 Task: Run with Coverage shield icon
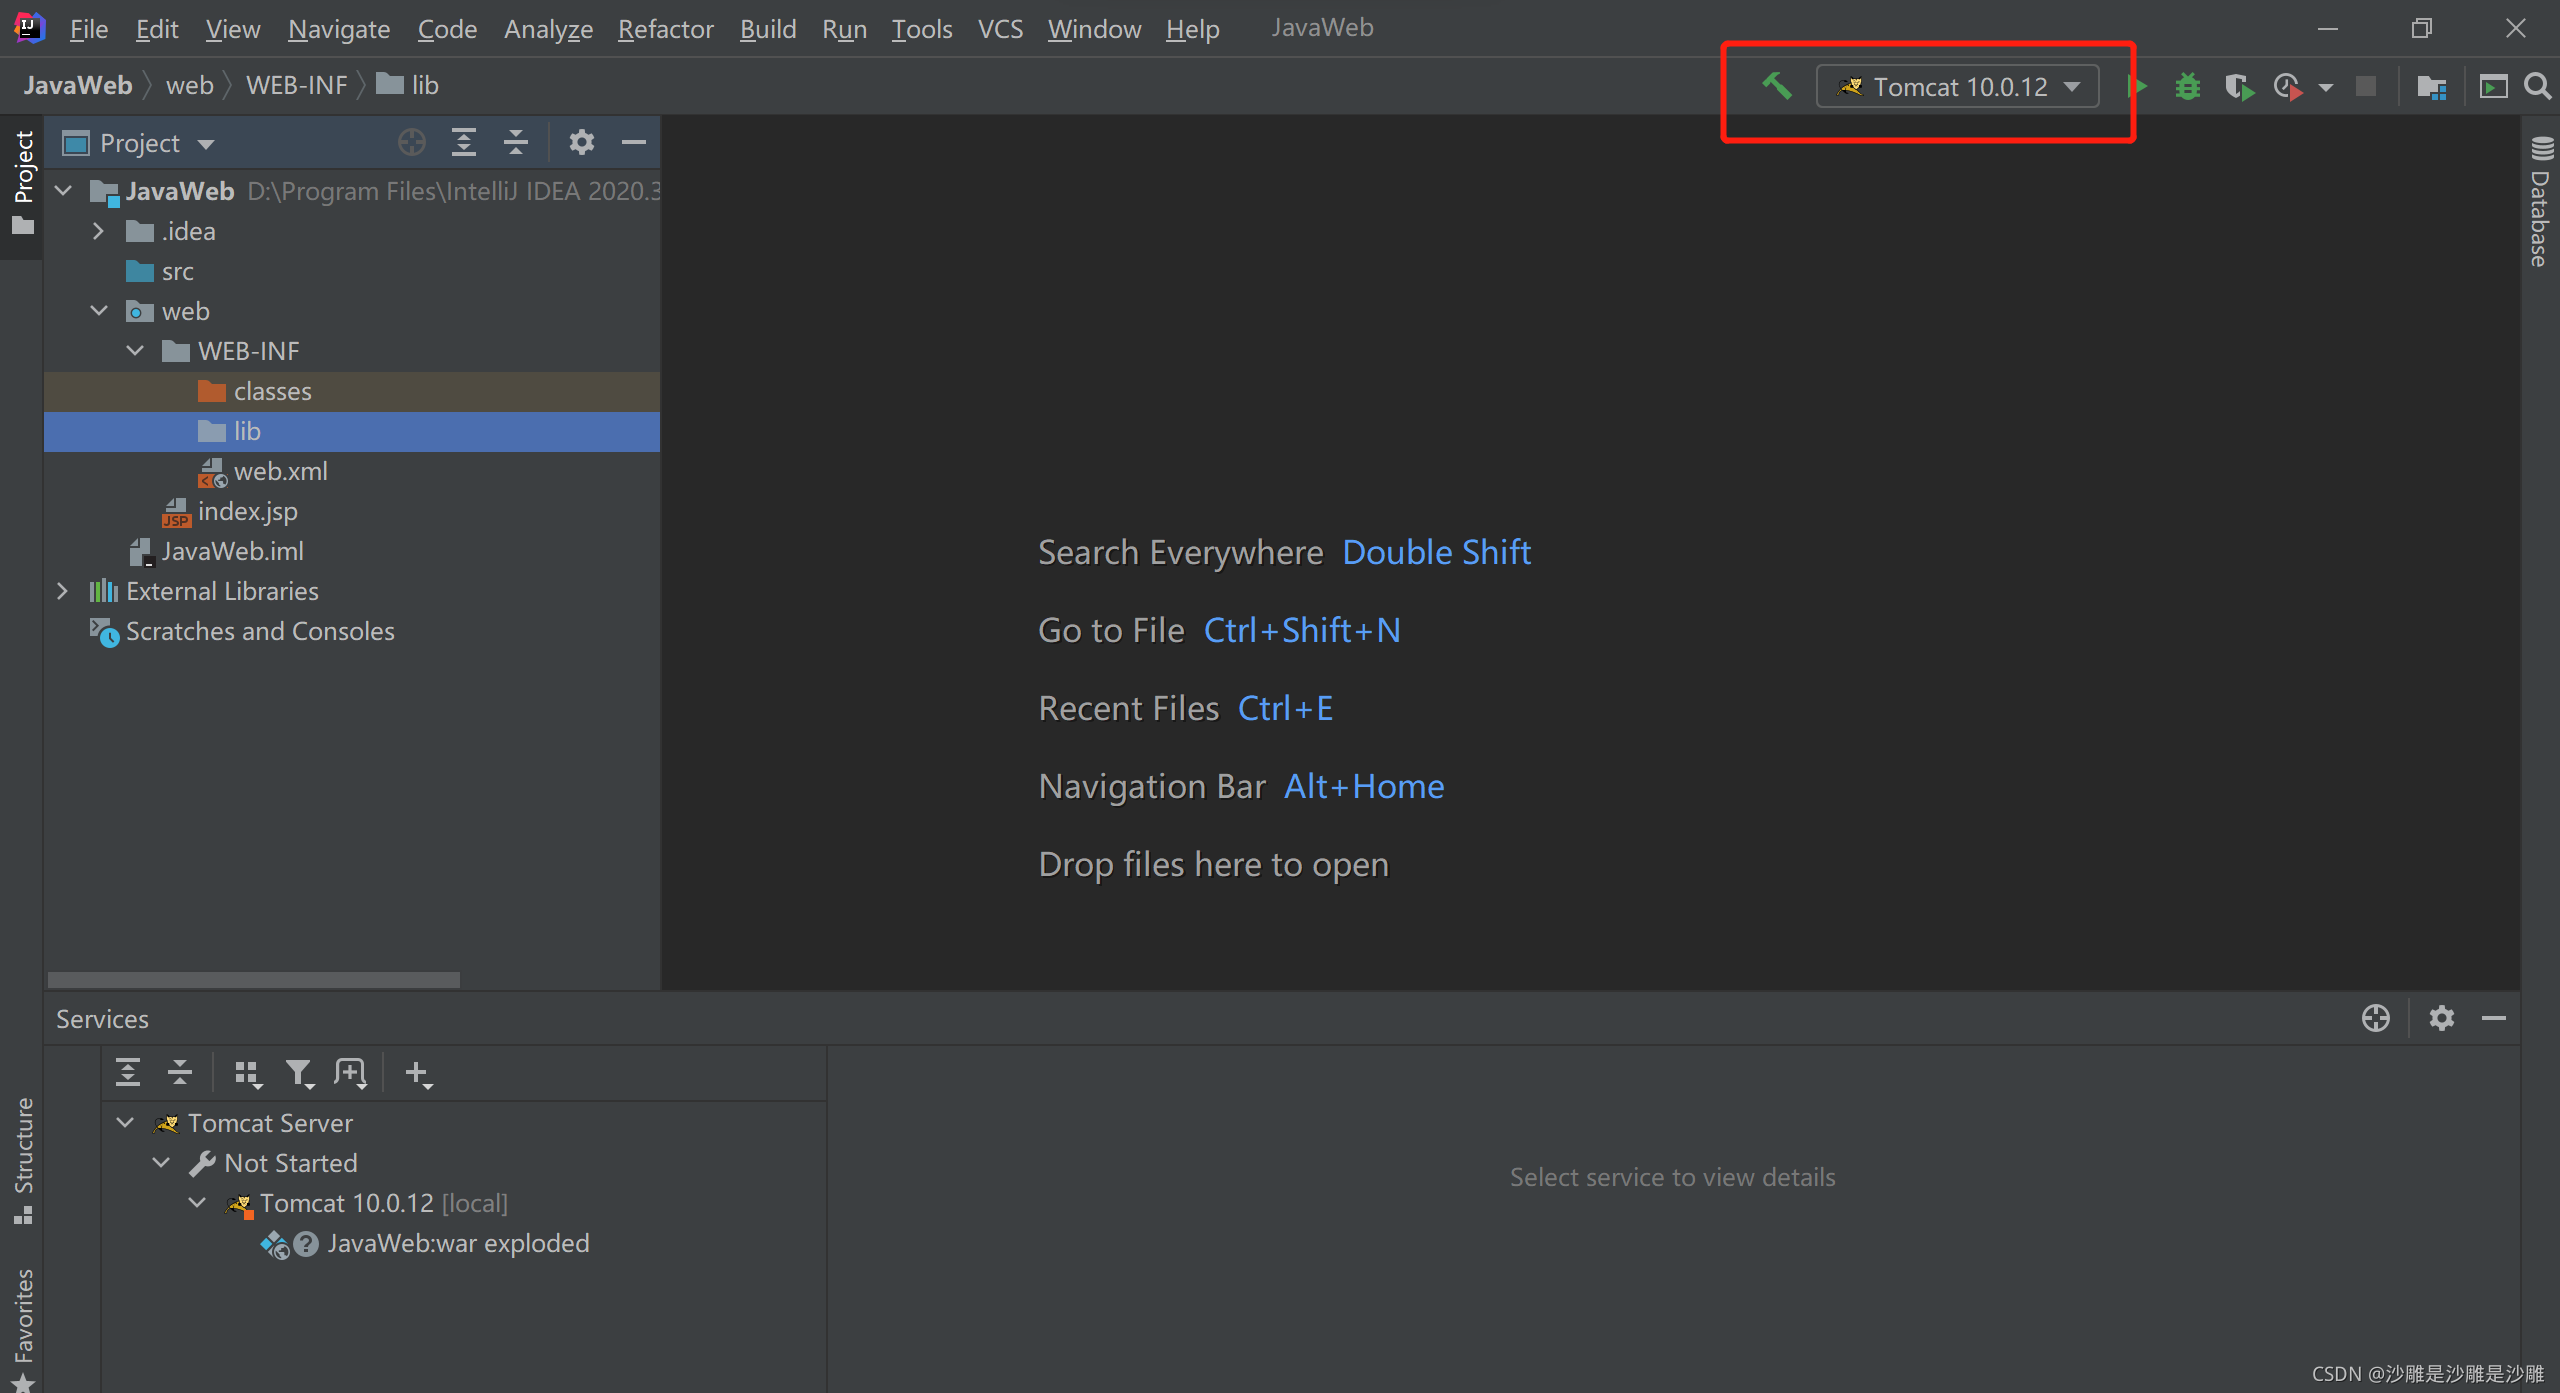click(x=2238, y=87)
